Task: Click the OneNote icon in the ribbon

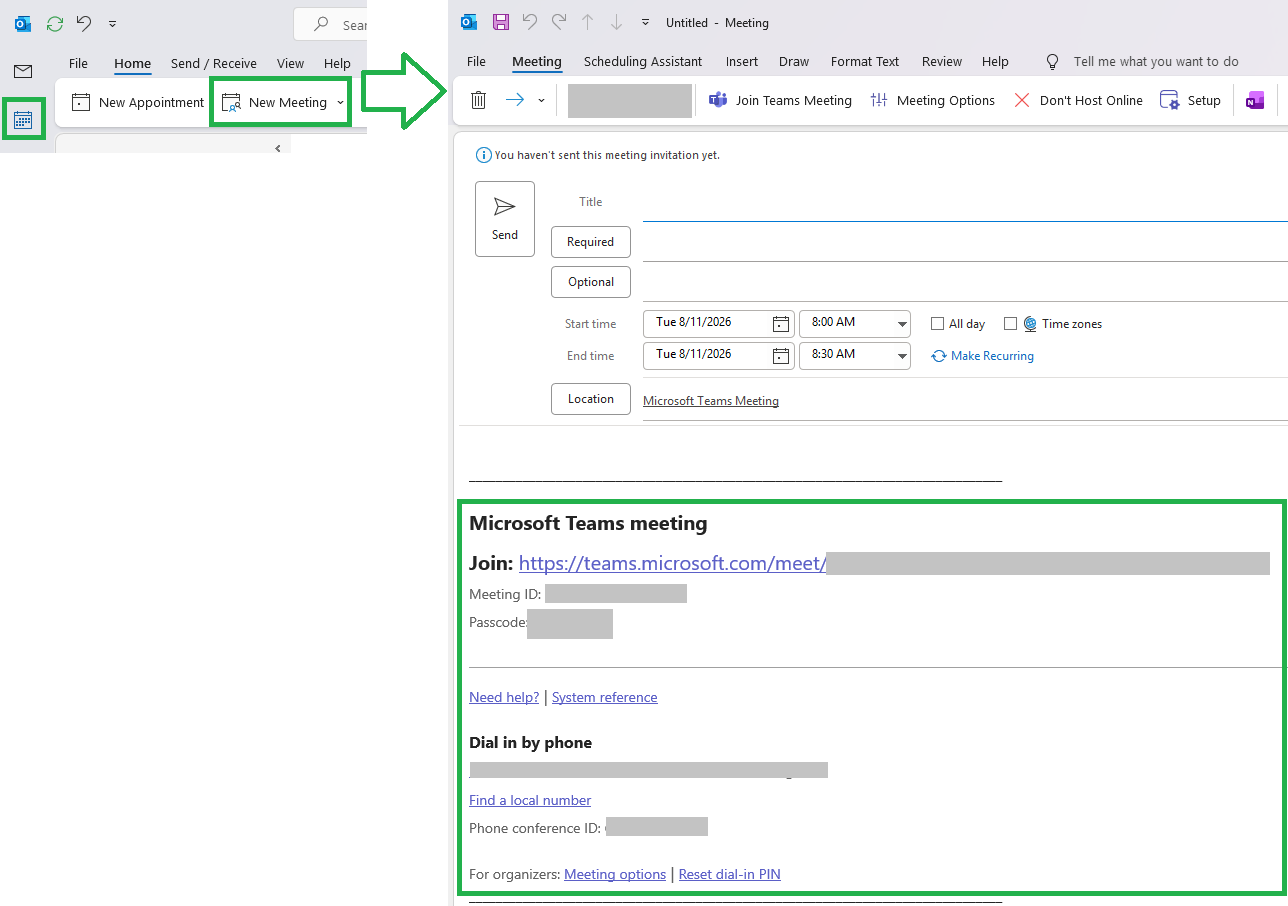Action: click(1255, 100)
